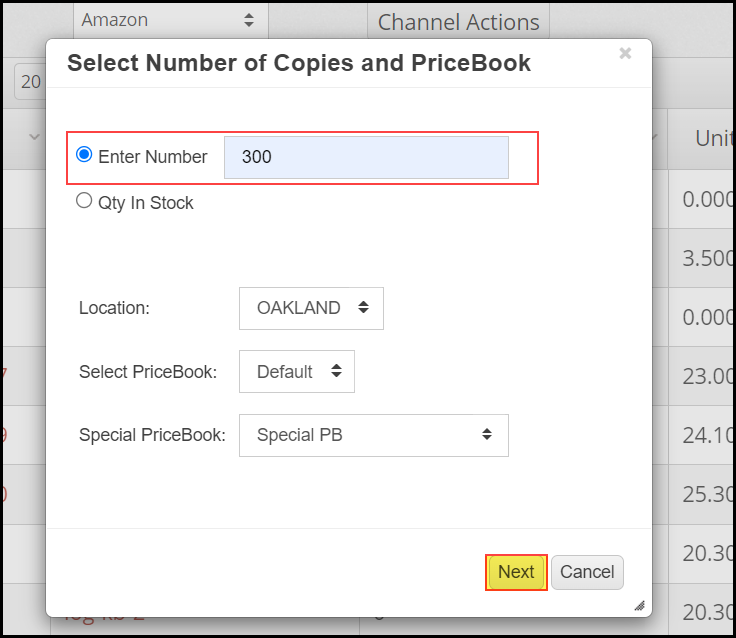
Task: Click the 3.500 value in background table
Action: (708, 258)
